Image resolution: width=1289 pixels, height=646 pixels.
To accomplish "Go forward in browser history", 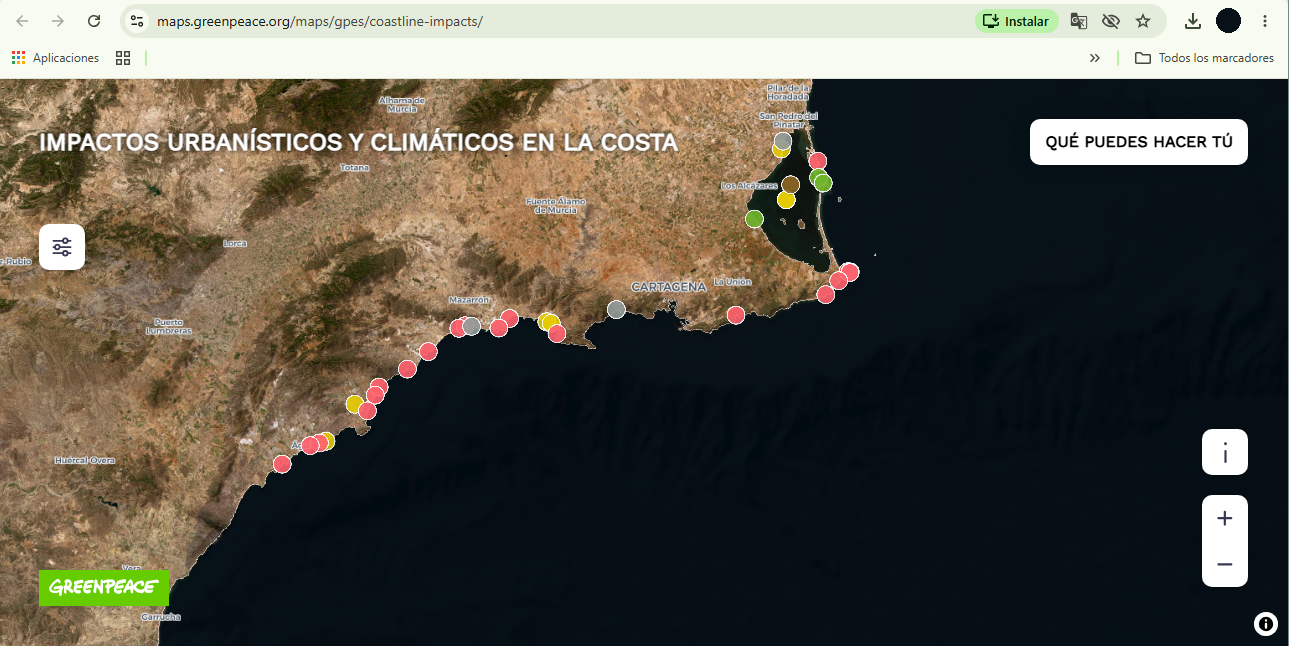I will [x=58, y=21].
